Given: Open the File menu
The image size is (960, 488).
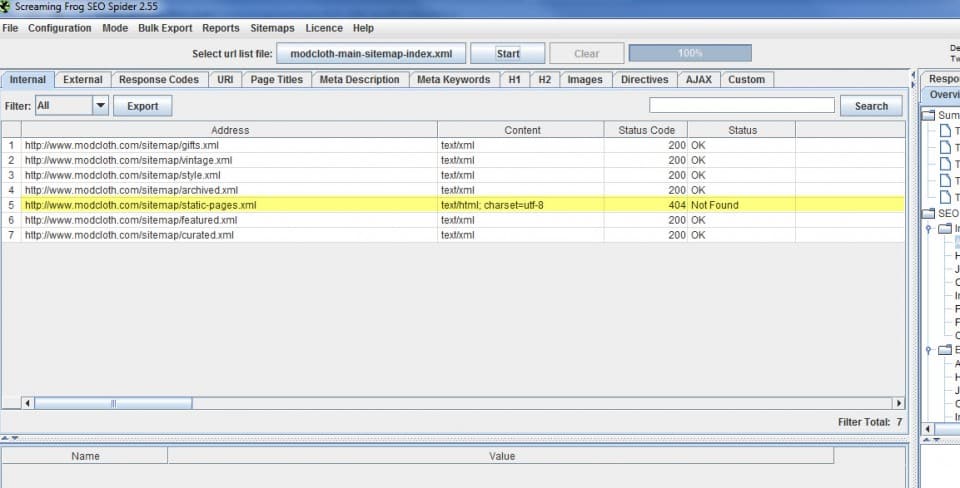Looking at the screenshot, I should 10,28.
